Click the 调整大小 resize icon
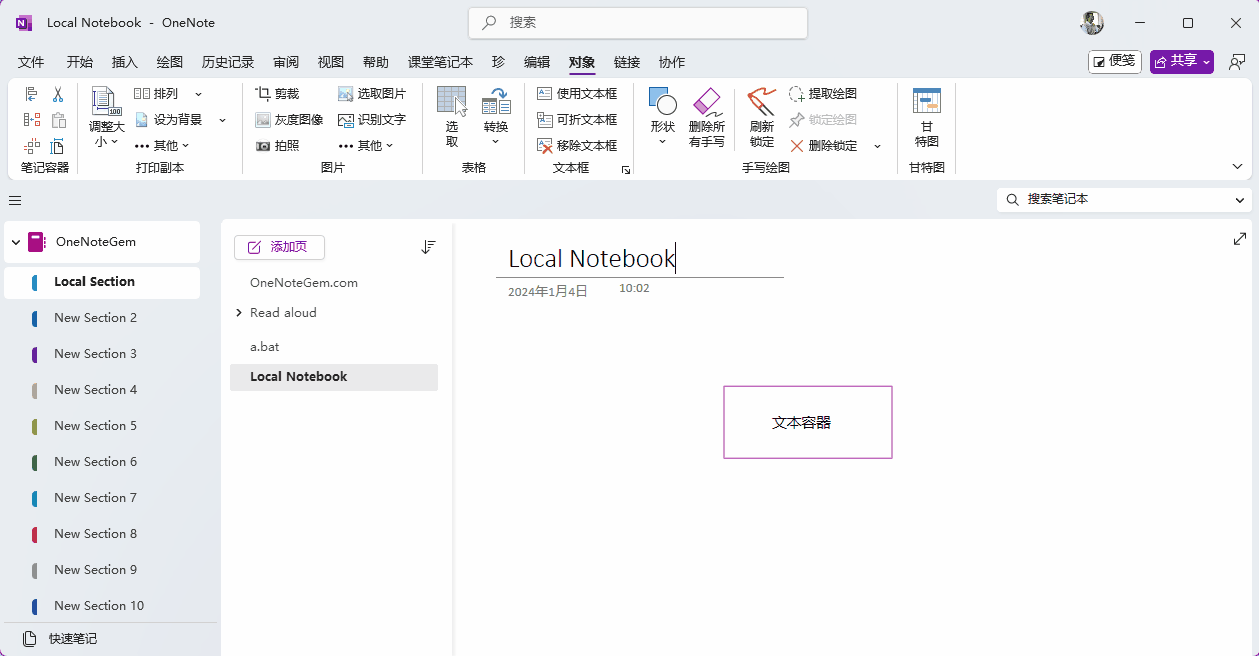This screenshot has height=656, width=1259. [106, 101]
